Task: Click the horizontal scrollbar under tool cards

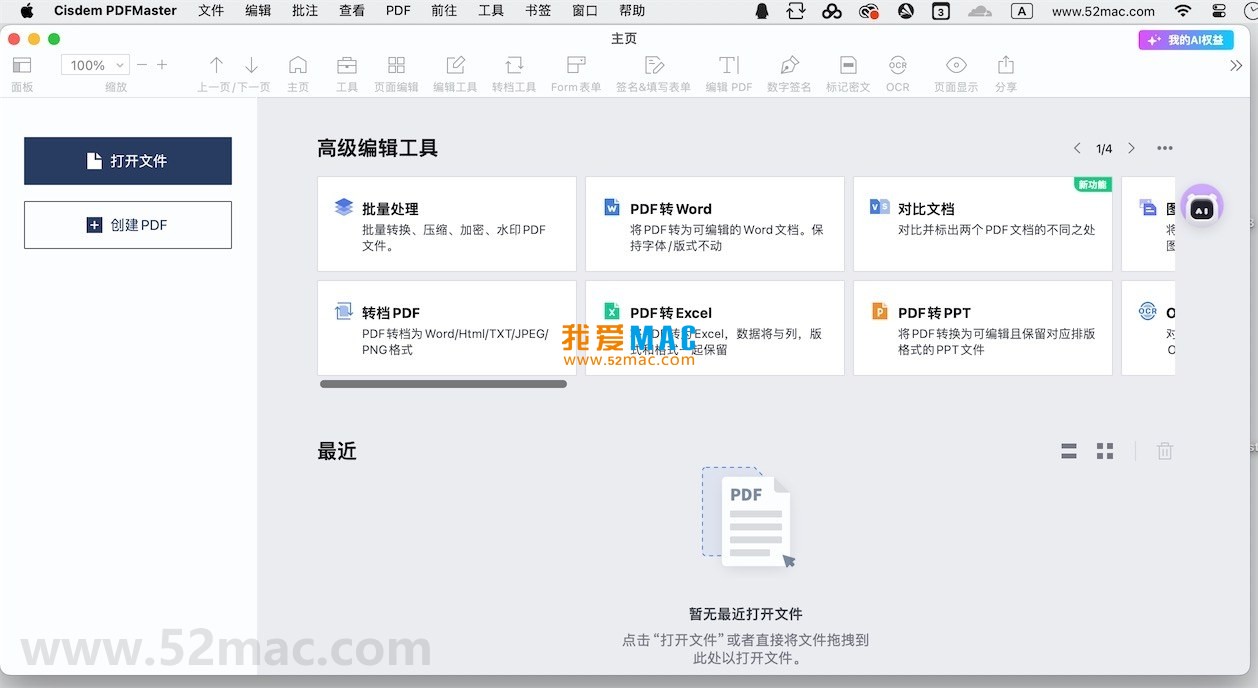Action: (x=443, y=384)
